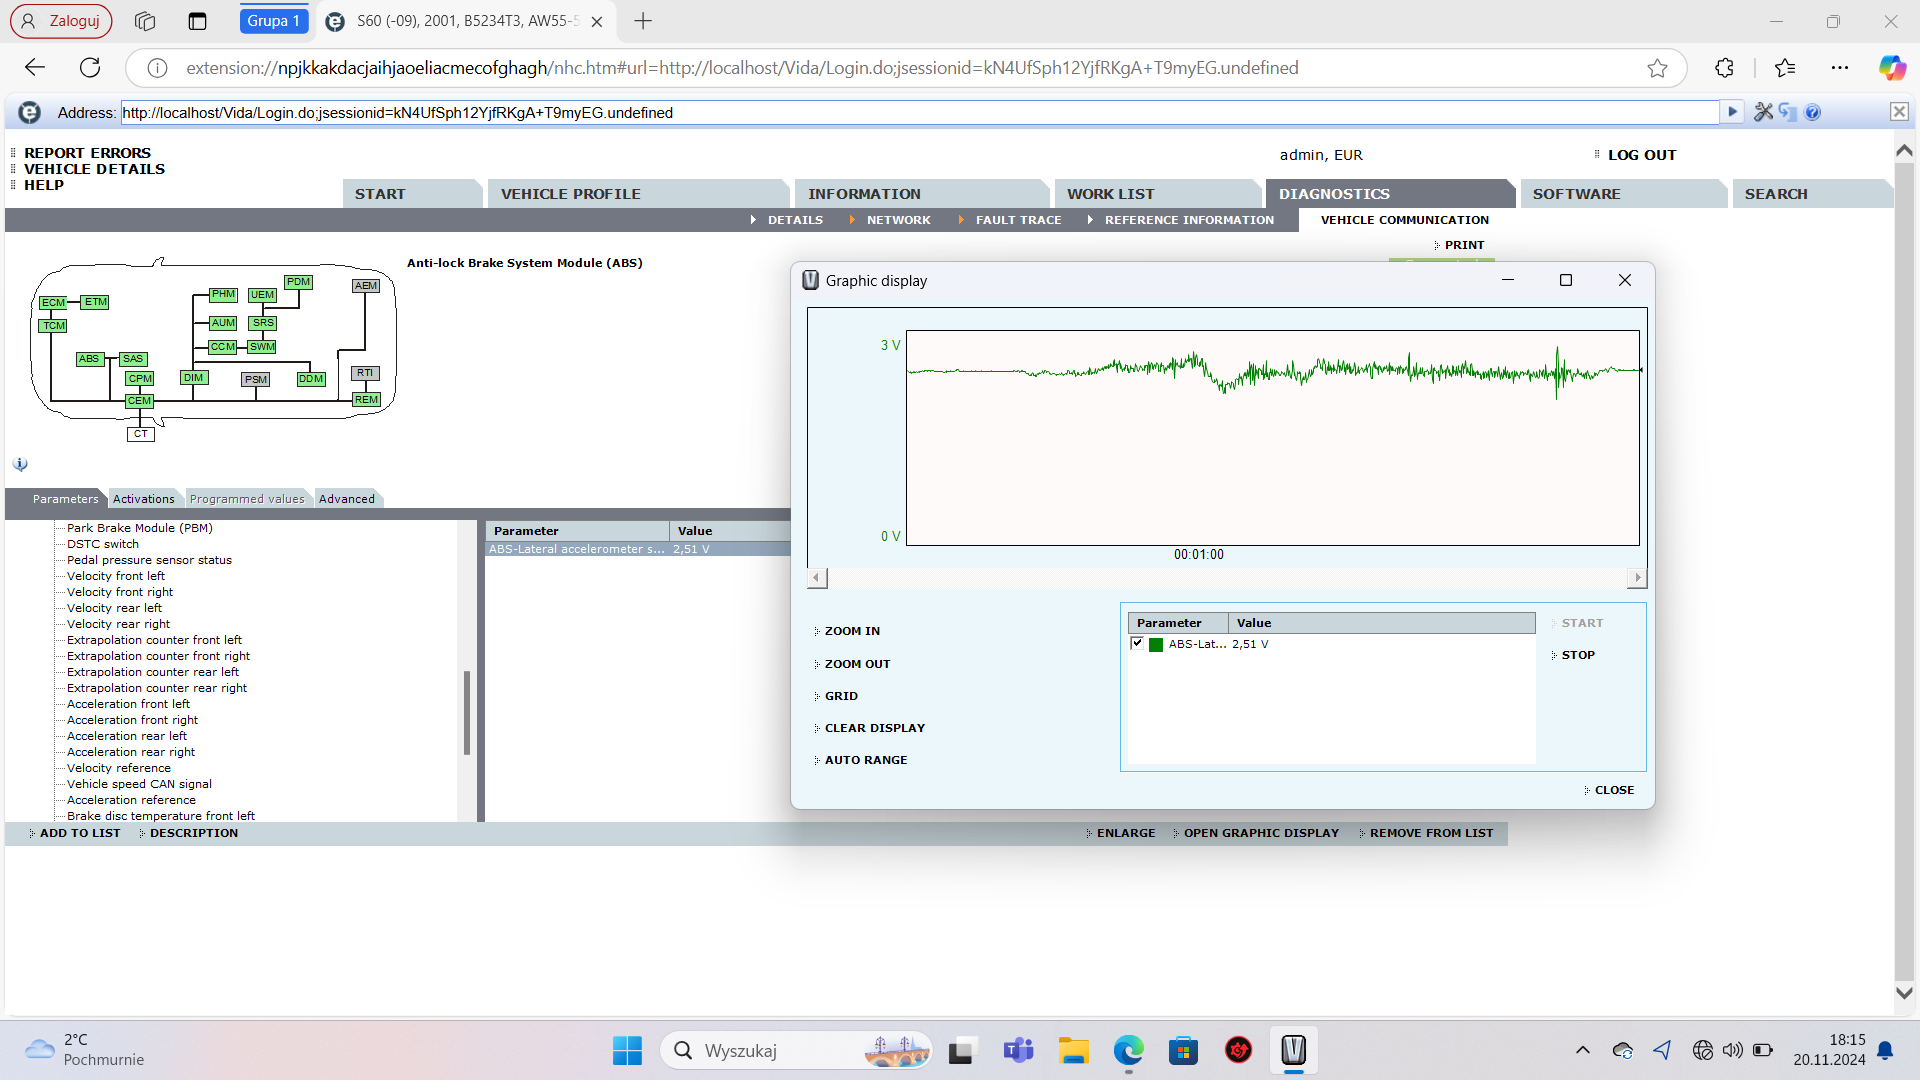This screenshot has height=1080, width=1920.
Task: Click the browser extensions puzzle icon
Action: tap(1724, 68)
